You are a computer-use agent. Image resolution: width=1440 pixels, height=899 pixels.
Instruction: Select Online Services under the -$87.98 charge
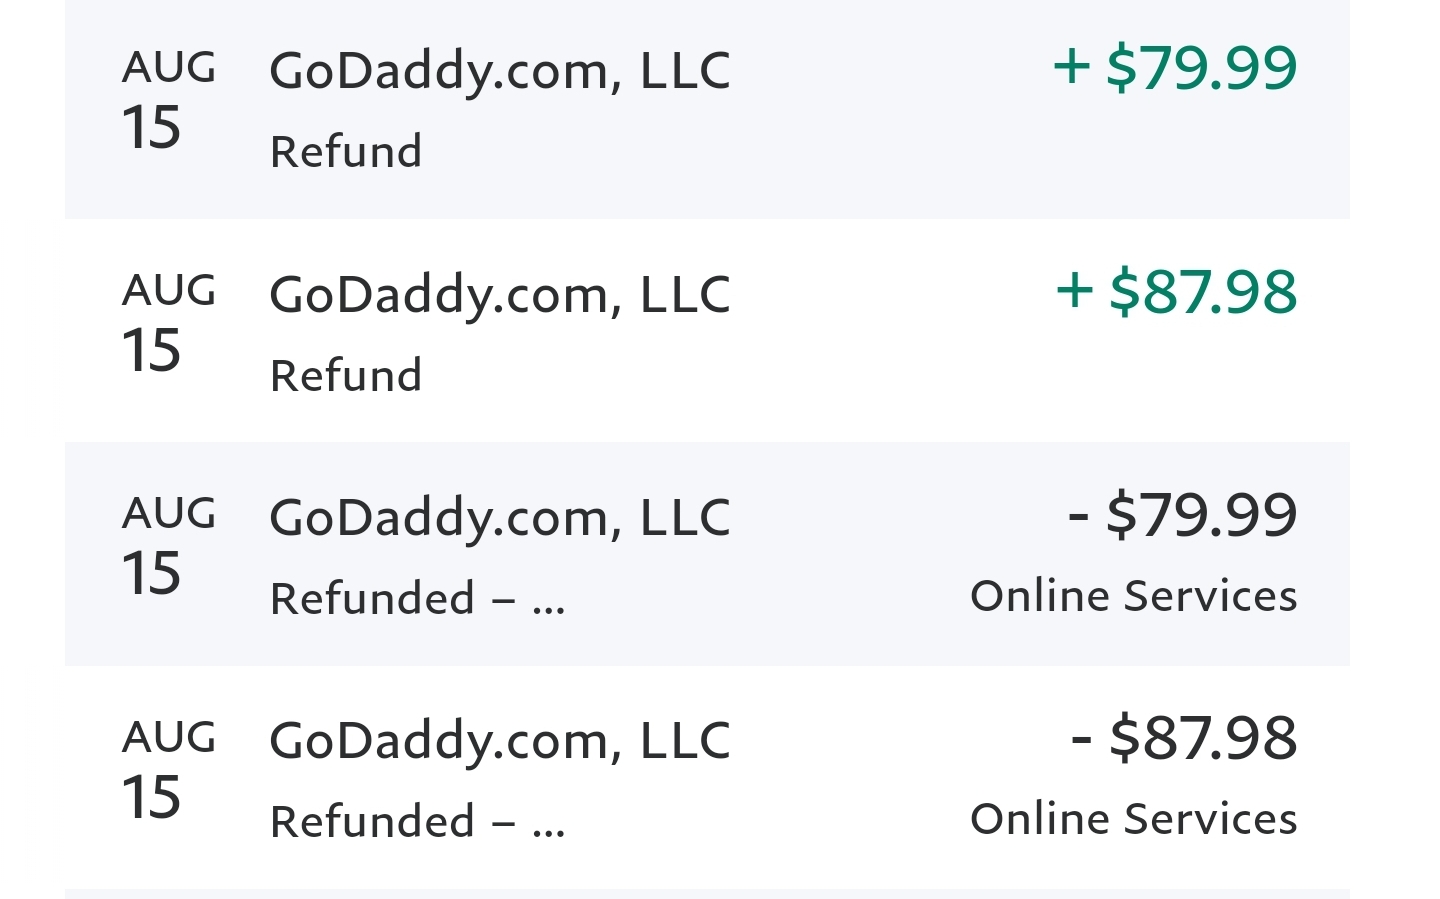(x=1134, y=817)
